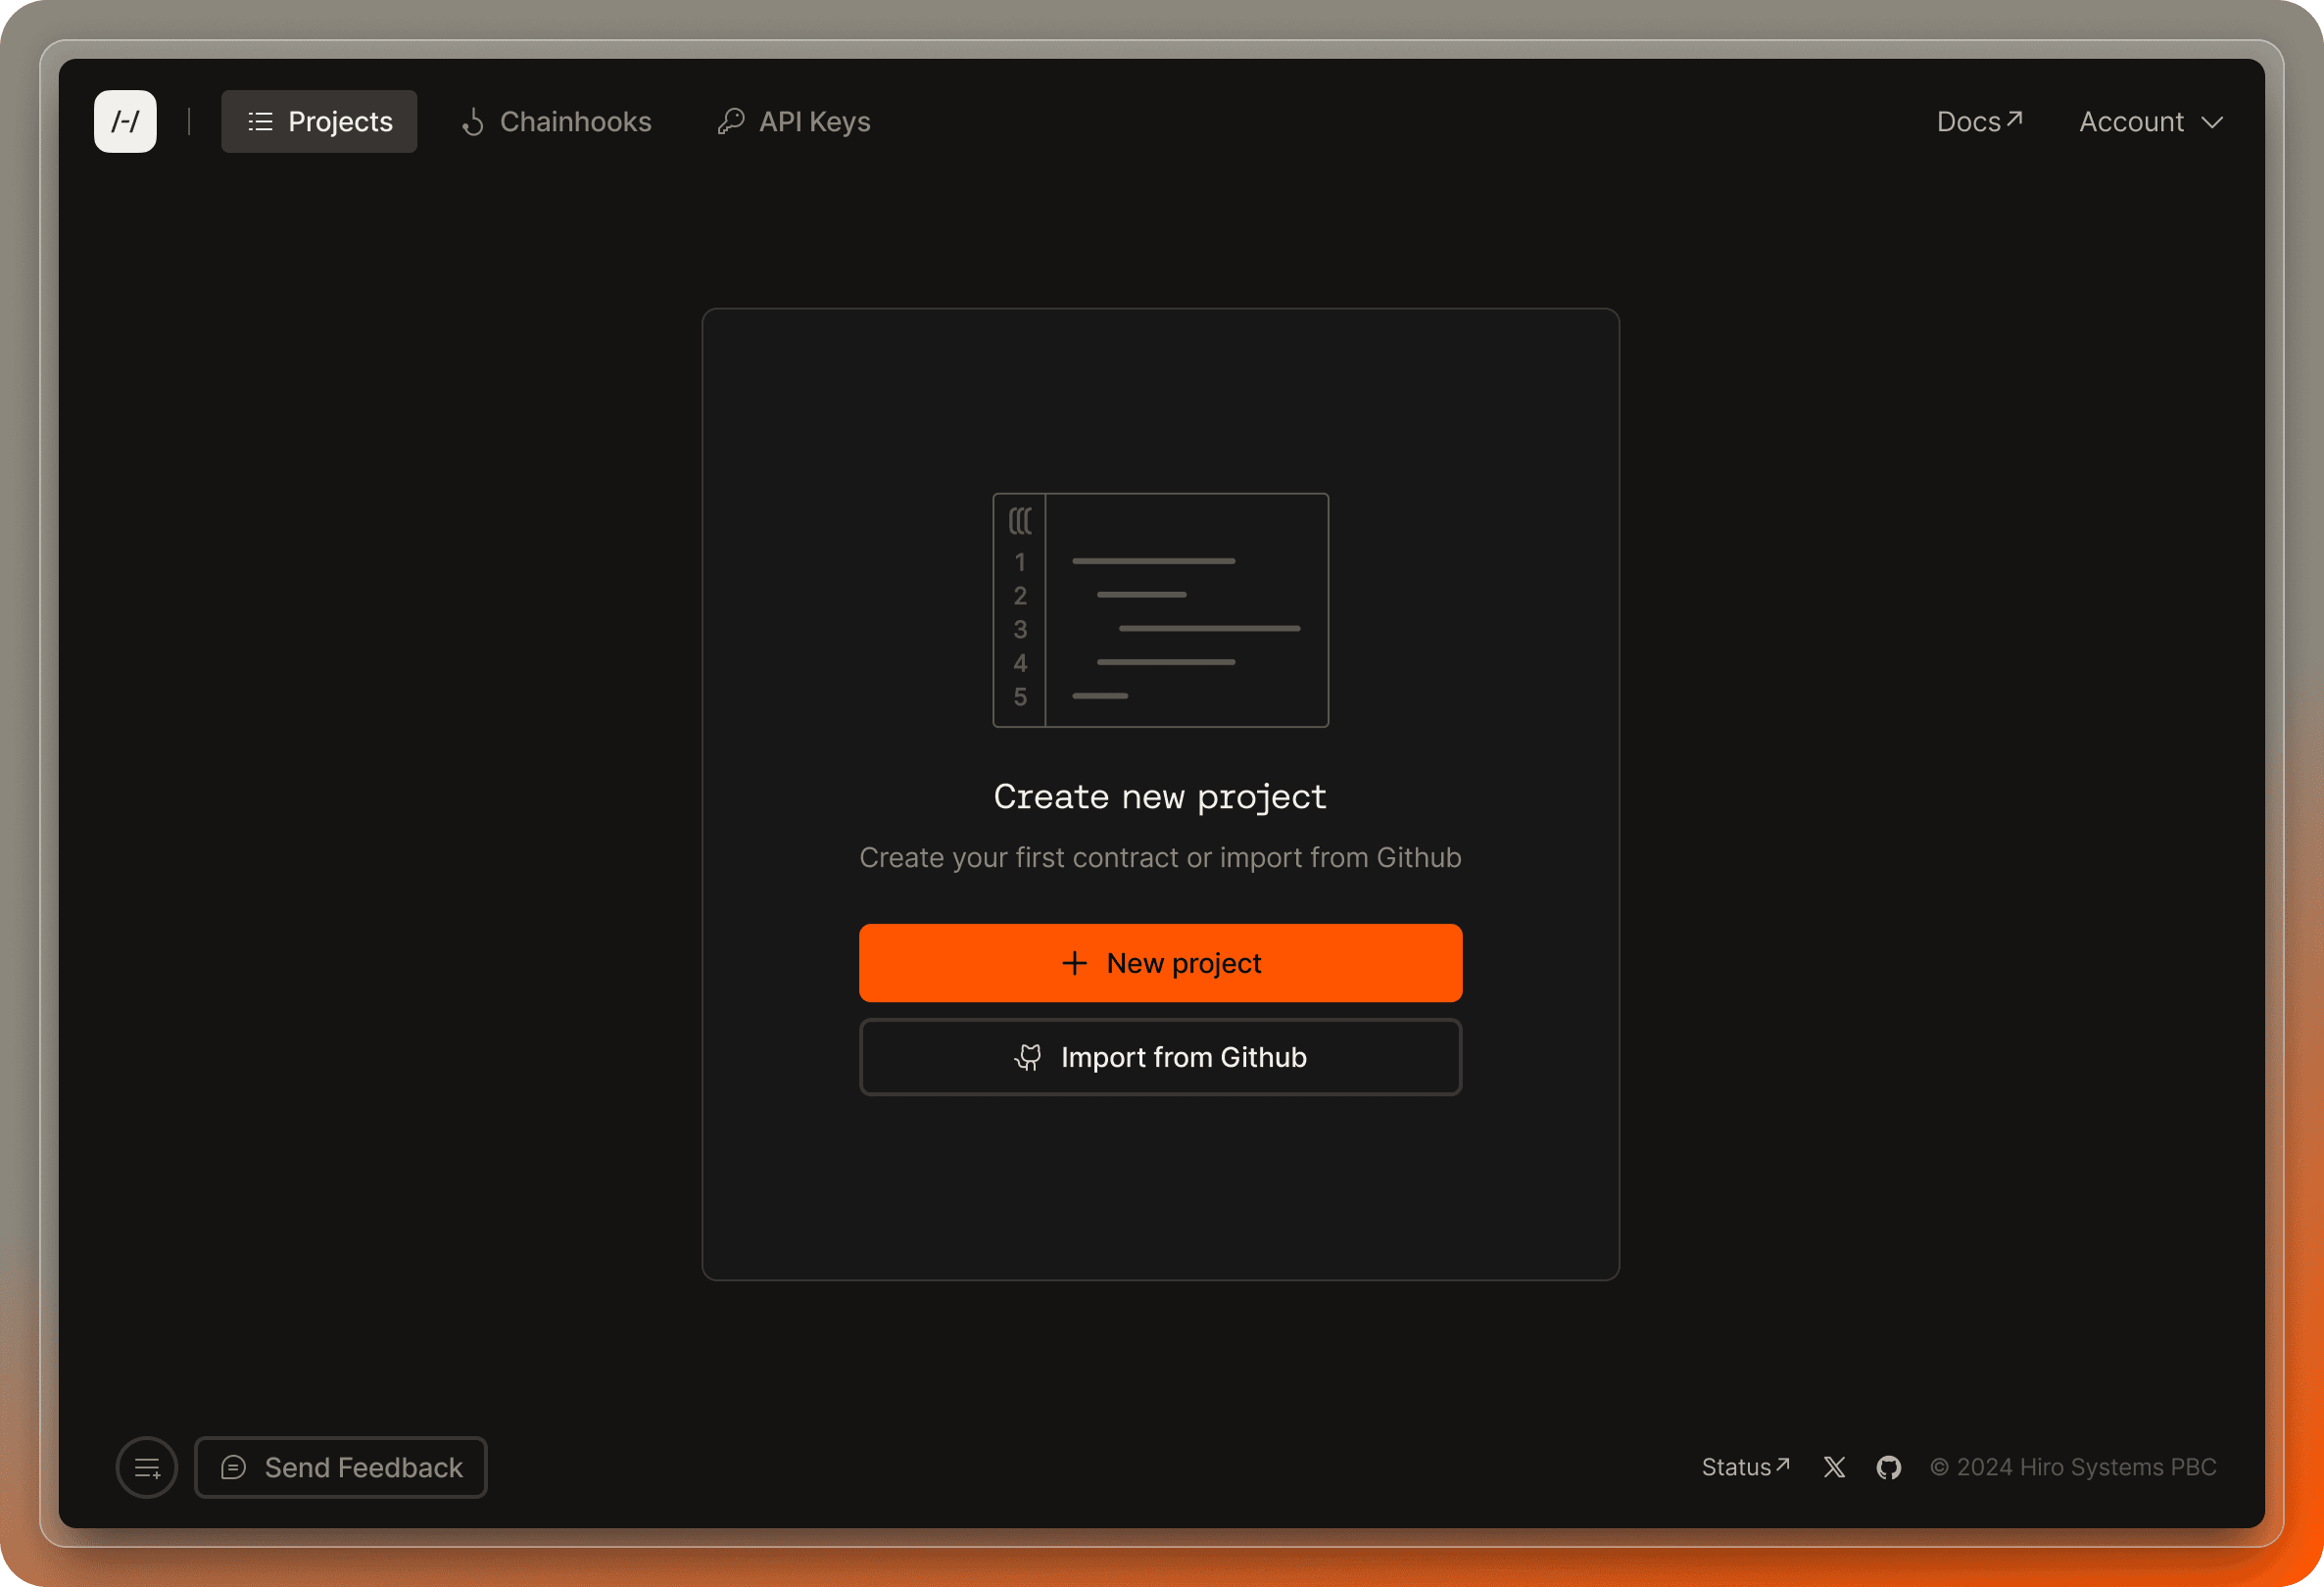
Task: Click the Chainhooks hook icon
Action: pos(473,121)
